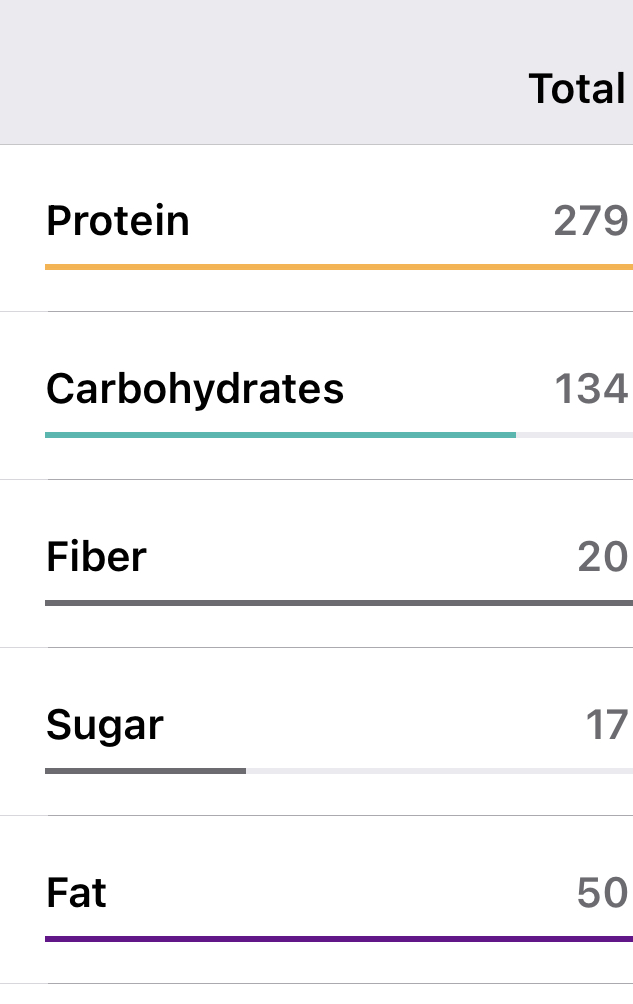The width and height of the screenshot is (633, 1004).
Task: Tap the Fat total value 50
Action: [602, 893]
